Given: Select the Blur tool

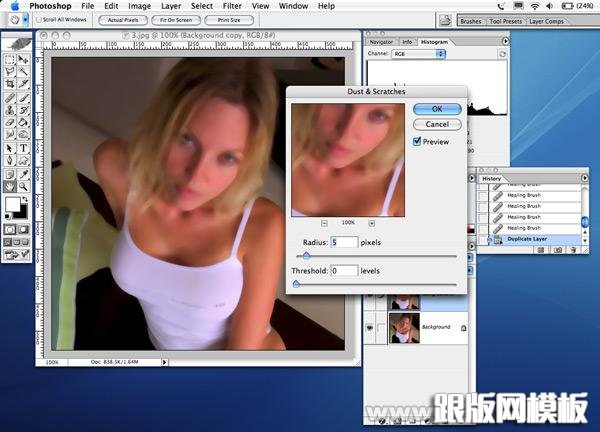Looking at the screenshot, I should (x=10, y=134).
